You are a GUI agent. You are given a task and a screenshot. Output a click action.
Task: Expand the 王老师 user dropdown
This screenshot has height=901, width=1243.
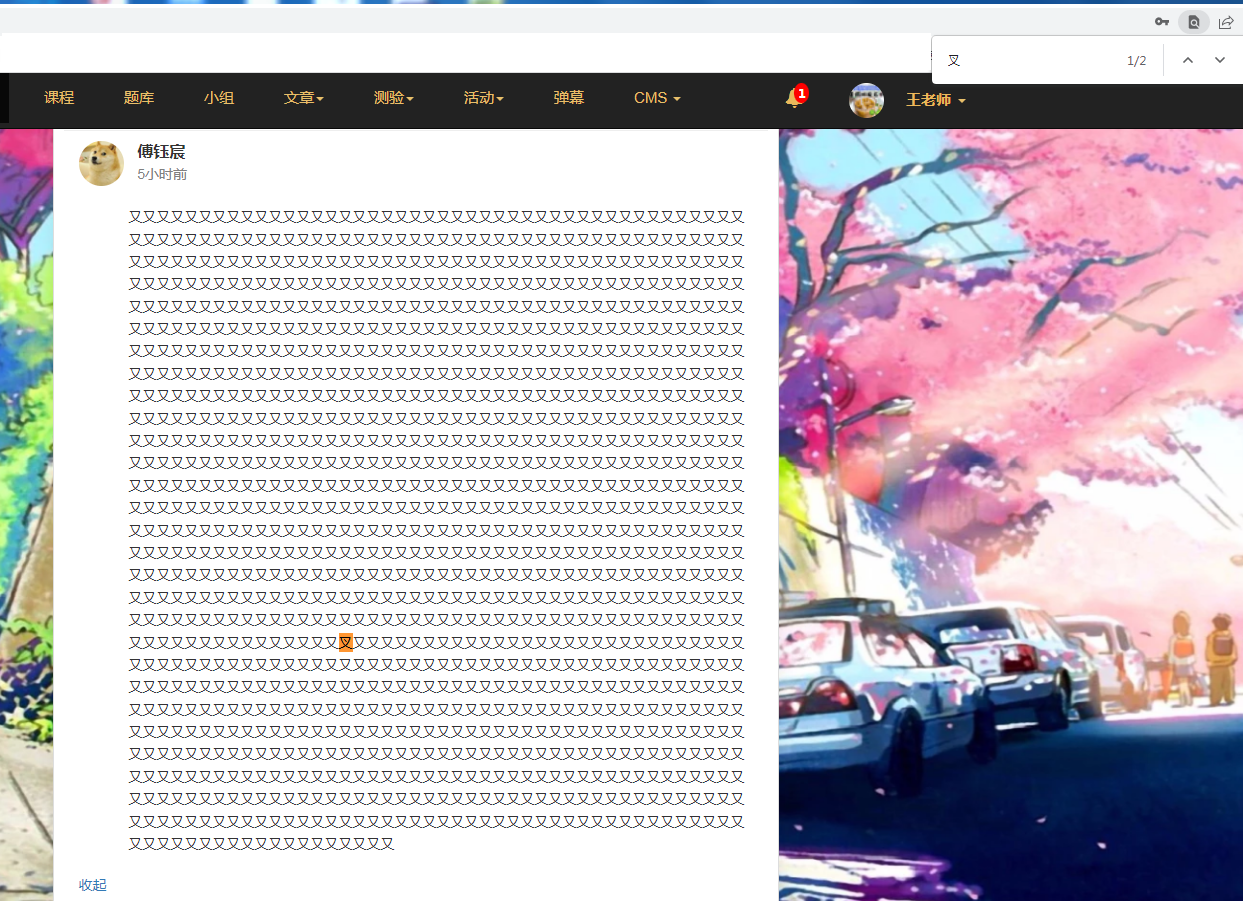[936, 100]
